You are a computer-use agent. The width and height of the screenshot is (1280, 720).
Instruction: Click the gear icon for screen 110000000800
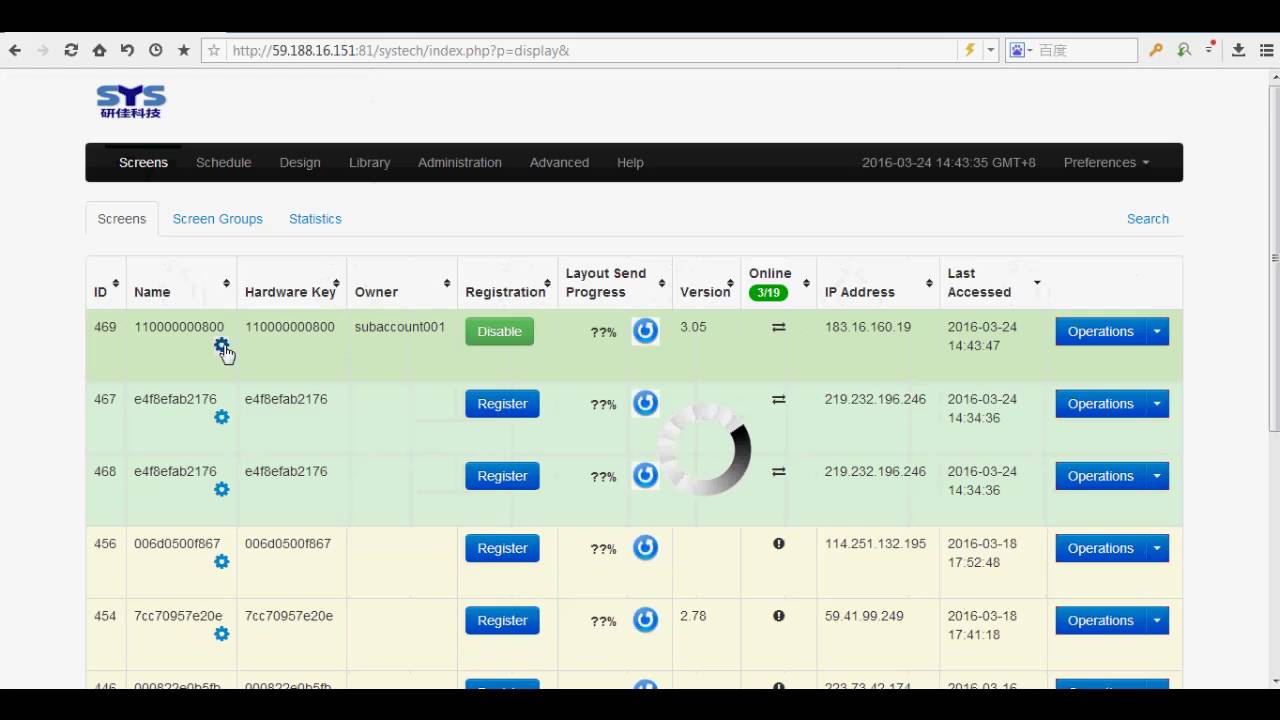pyautogui.click(x=221, y=345)
